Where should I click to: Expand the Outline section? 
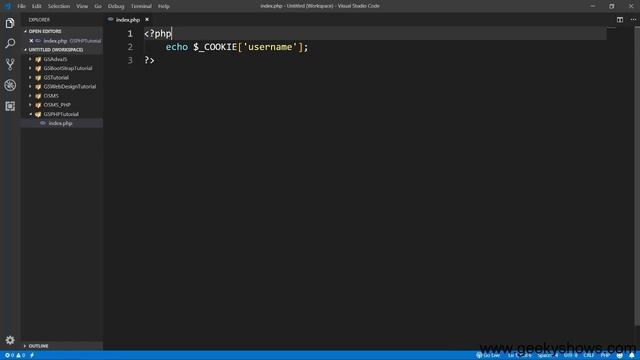coord(62,346)
